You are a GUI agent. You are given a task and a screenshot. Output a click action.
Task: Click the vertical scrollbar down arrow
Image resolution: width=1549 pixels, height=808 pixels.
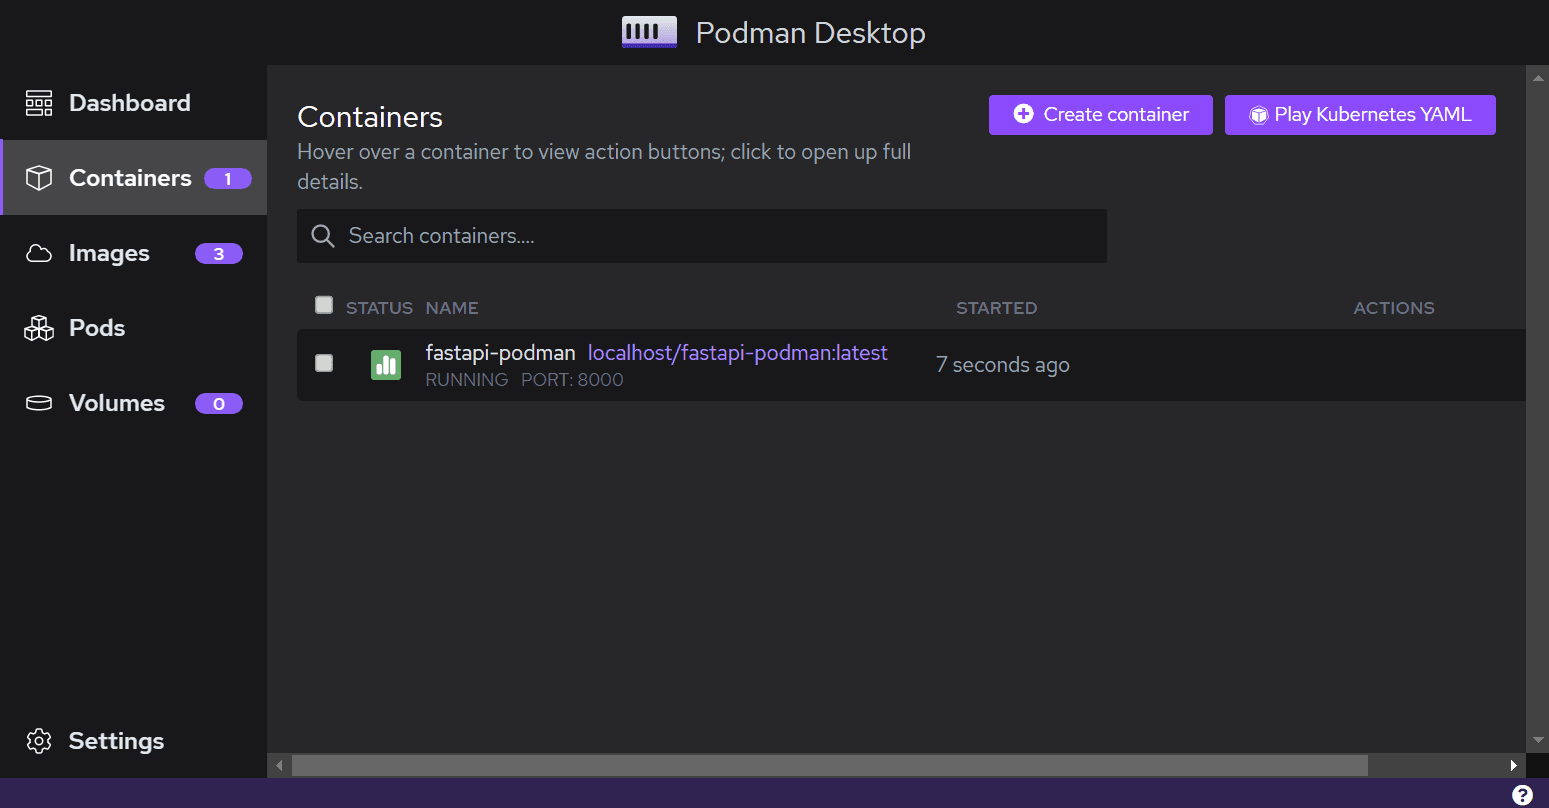tap(1538, 740)
